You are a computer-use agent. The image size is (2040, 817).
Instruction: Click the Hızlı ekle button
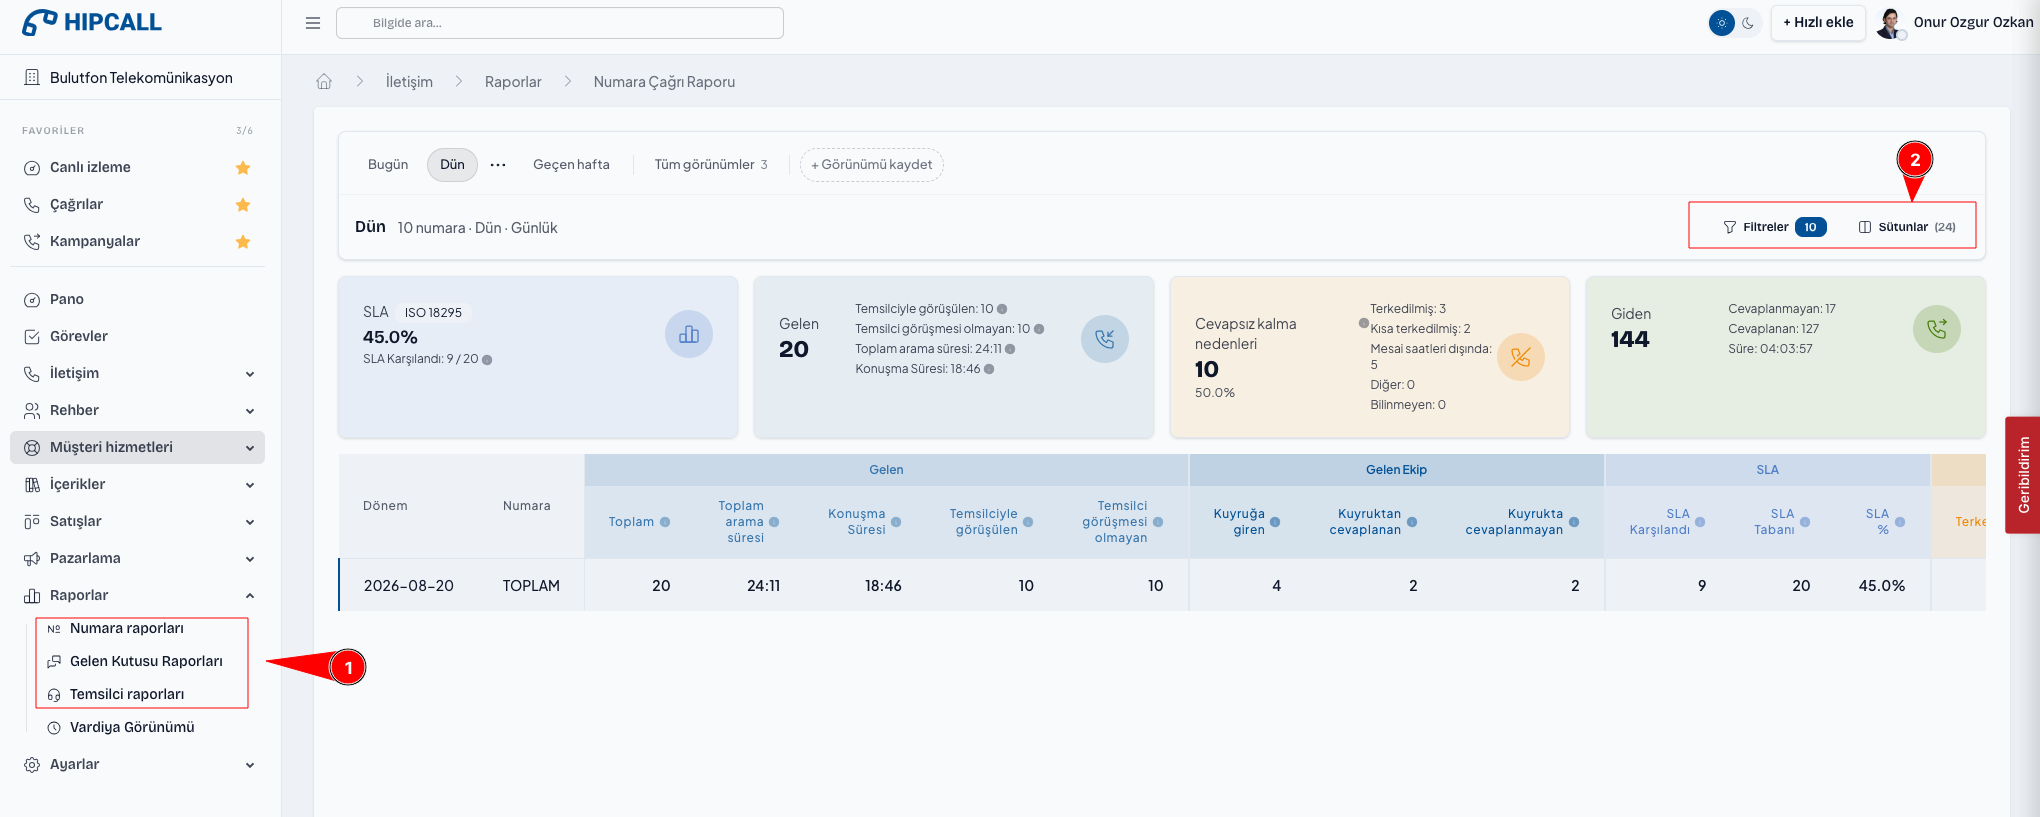point(1818,23)
